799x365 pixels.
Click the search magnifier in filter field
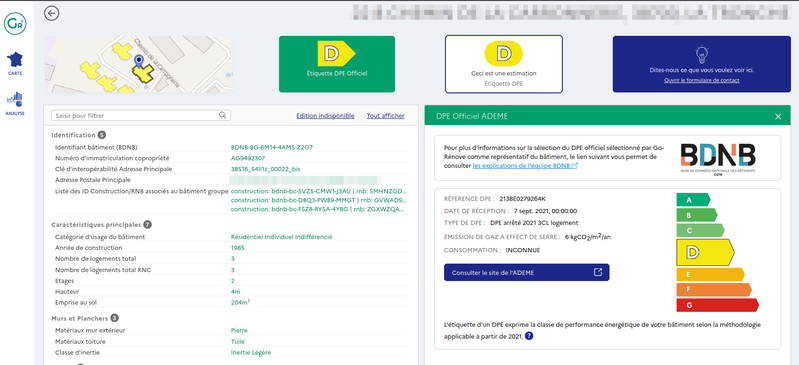click(x=223, y=115)
